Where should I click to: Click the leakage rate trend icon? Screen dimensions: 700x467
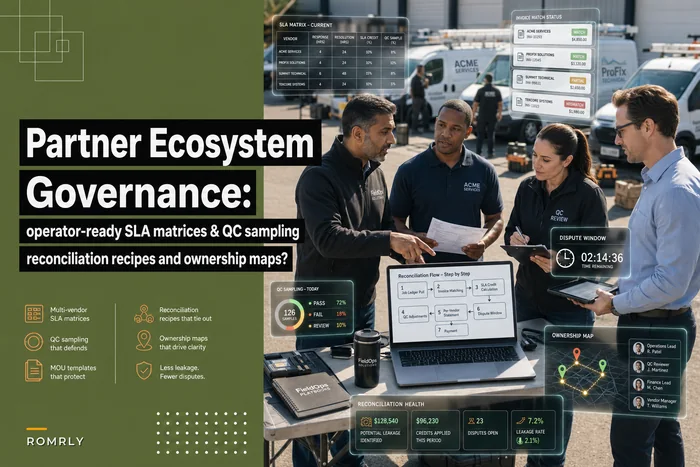pyautogui.click(x=521, y=421)
